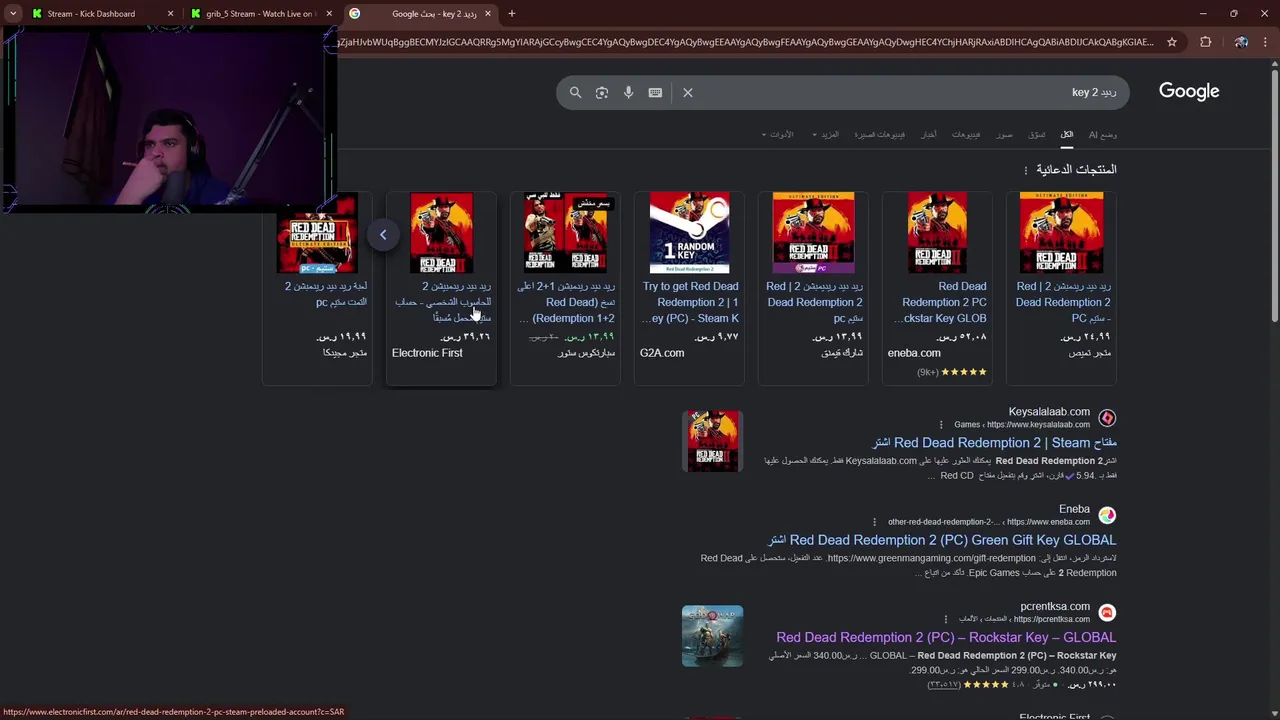Open a new browser tab
1280x720 pixels.
pos(511,14)
